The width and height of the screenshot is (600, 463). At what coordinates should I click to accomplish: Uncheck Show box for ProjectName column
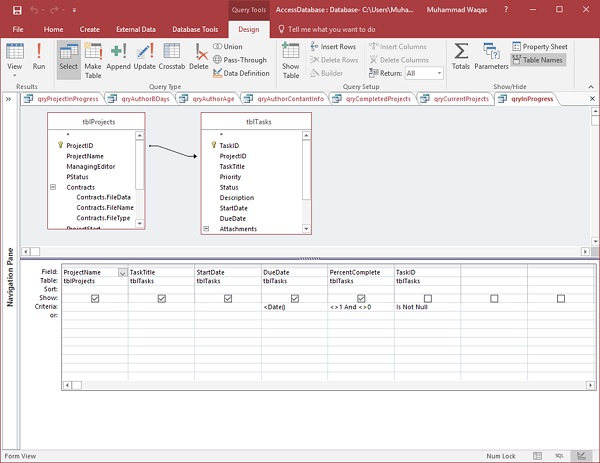tap(94, 298)
